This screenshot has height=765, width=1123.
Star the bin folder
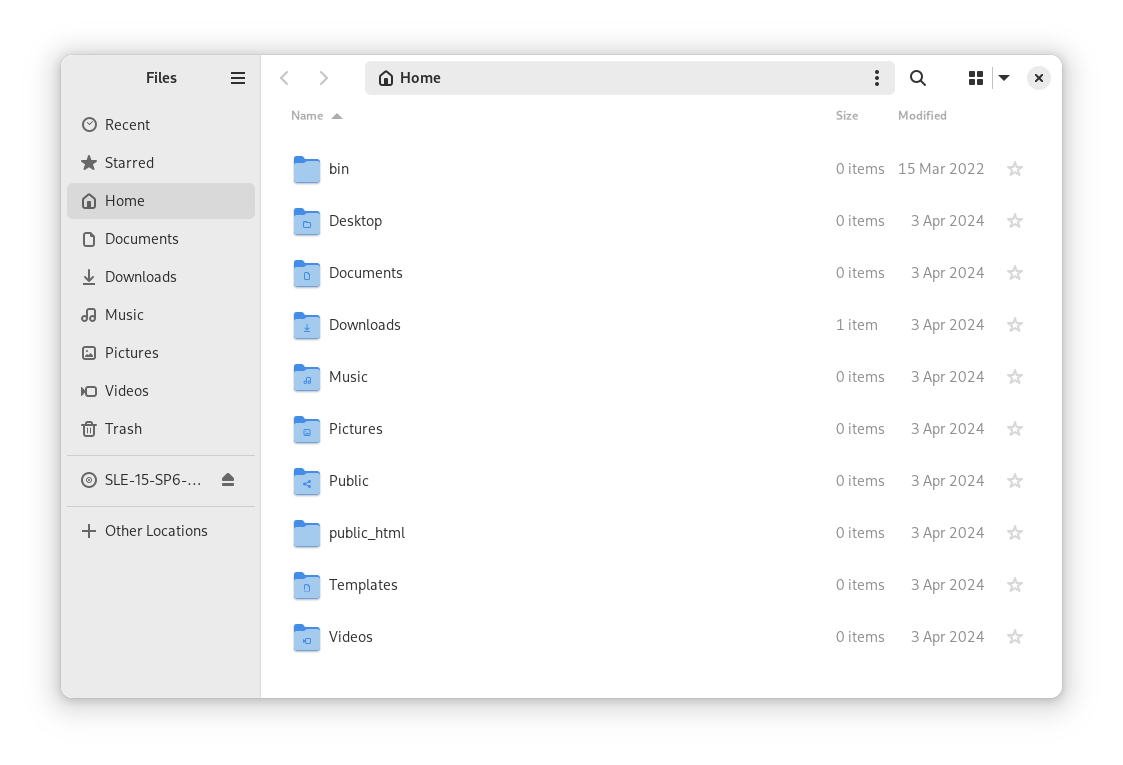coord(1014,169)
